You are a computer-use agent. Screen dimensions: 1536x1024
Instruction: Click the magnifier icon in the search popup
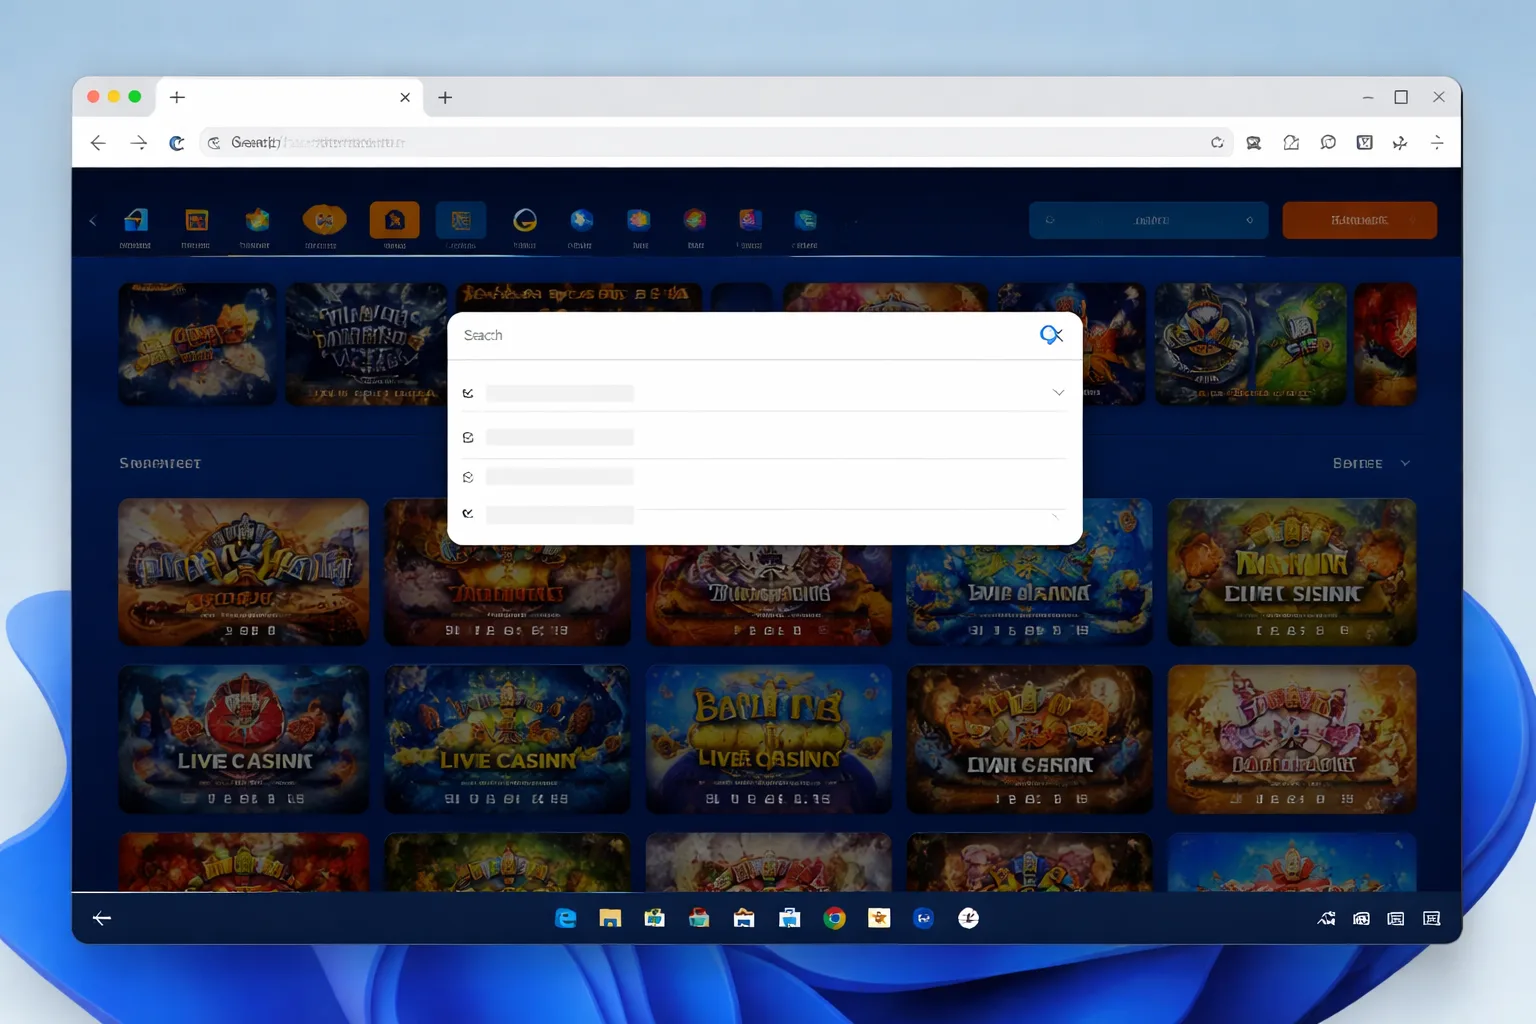click(1050, 335)
